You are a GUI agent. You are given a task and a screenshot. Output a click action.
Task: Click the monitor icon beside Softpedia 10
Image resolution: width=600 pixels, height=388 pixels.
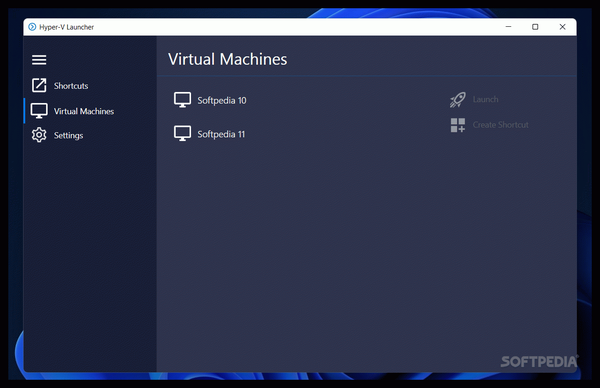coord(183,100)
